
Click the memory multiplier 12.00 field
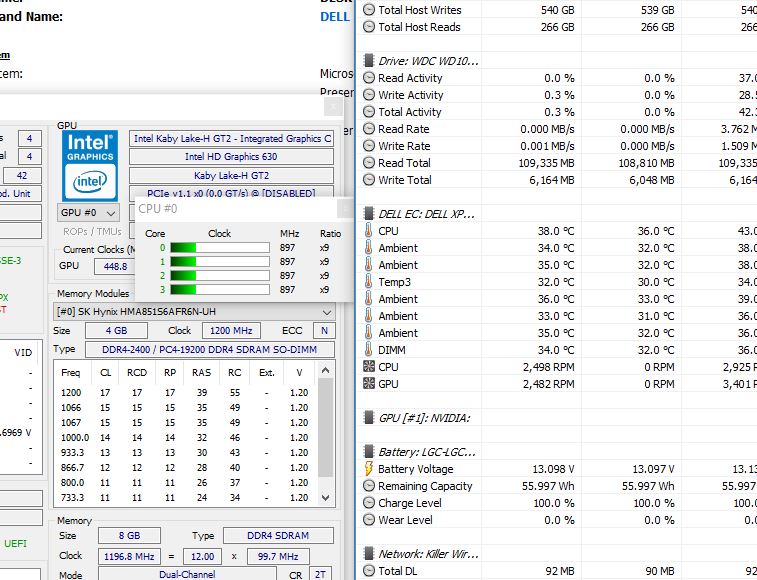(x=202, y=556)
